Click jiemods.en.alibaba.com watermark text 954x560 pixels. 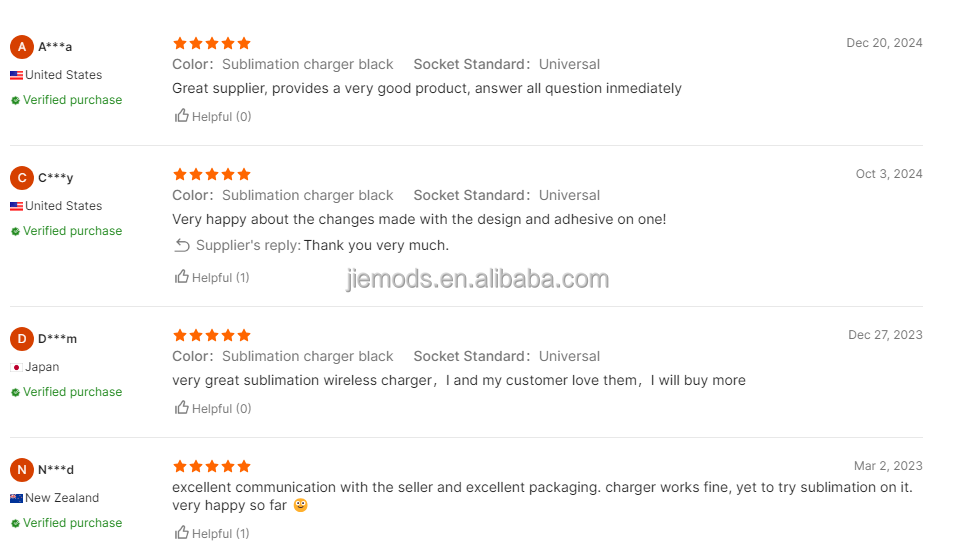(x=477, y=279)
